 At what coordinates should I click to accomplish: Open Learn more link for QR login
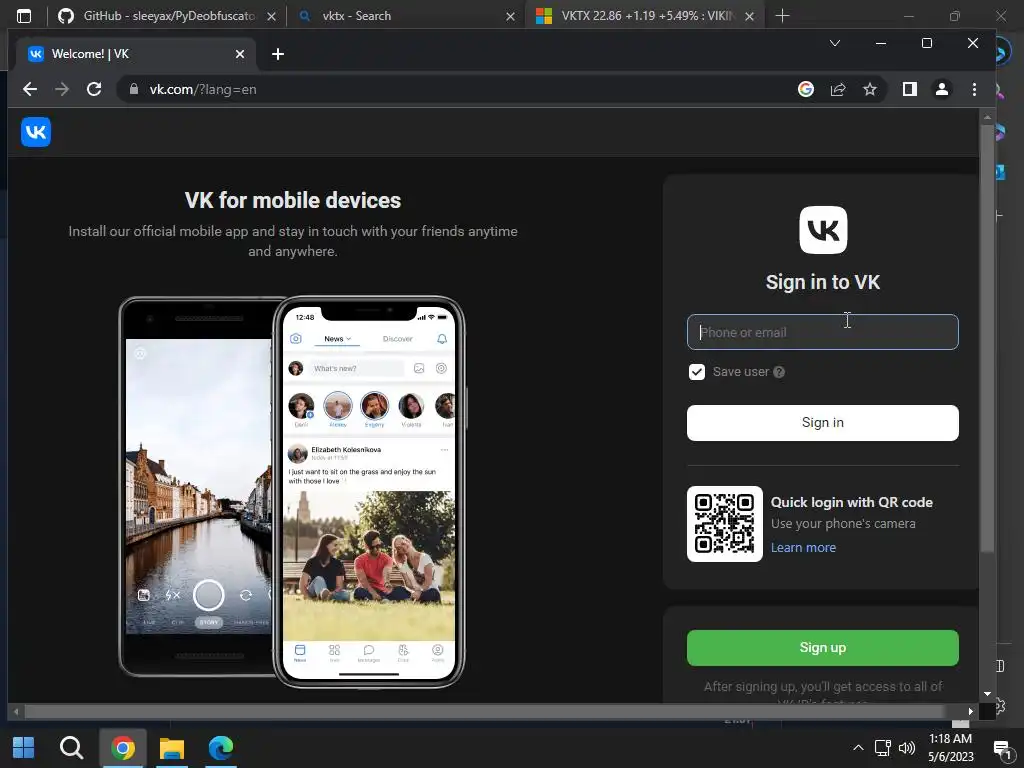[803, 547]
